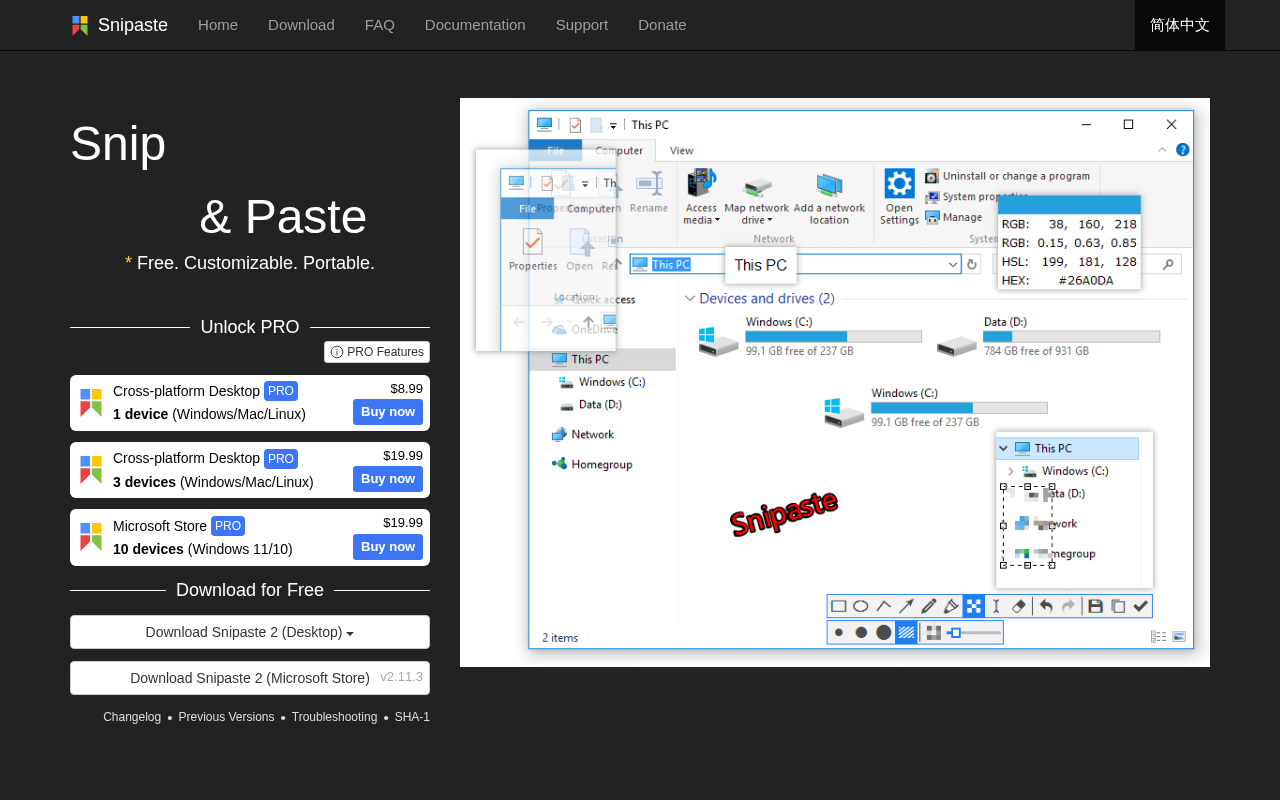Buy the 1 device Cross-platform Desktop PRO
The height and width of the screenshot is (800, 1280).
coord(388,412)
